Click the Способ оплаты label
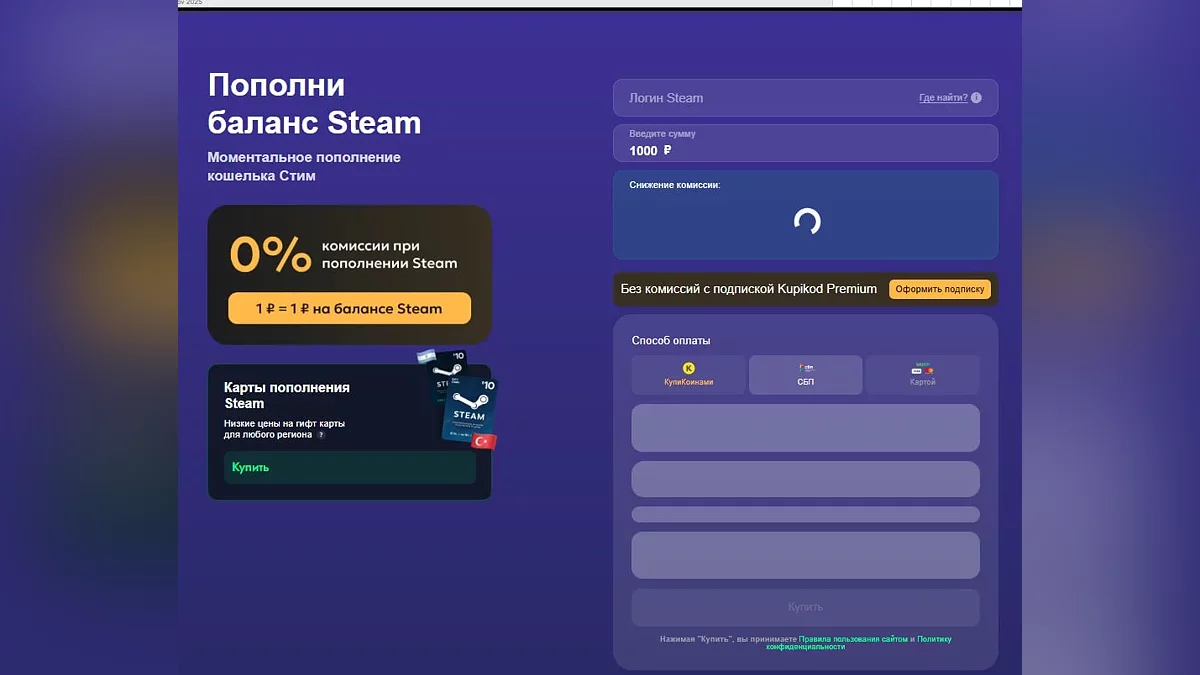 (671, 341)
